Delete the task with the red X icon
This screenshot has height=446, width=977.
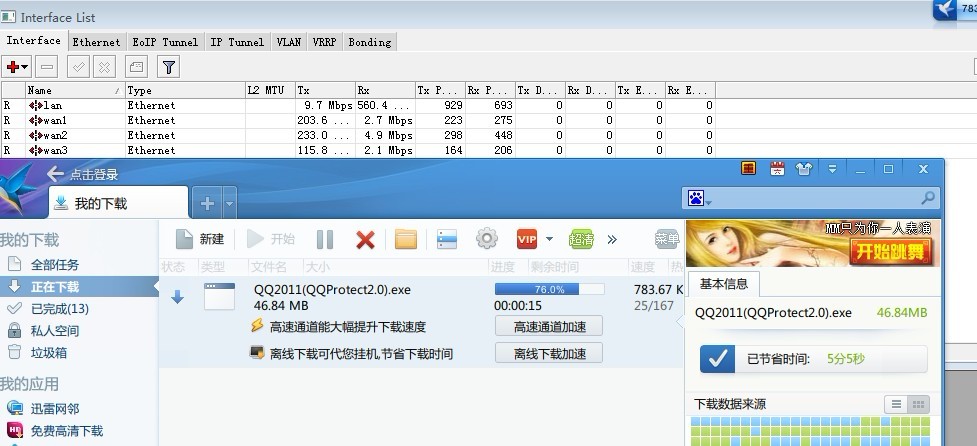365,239
